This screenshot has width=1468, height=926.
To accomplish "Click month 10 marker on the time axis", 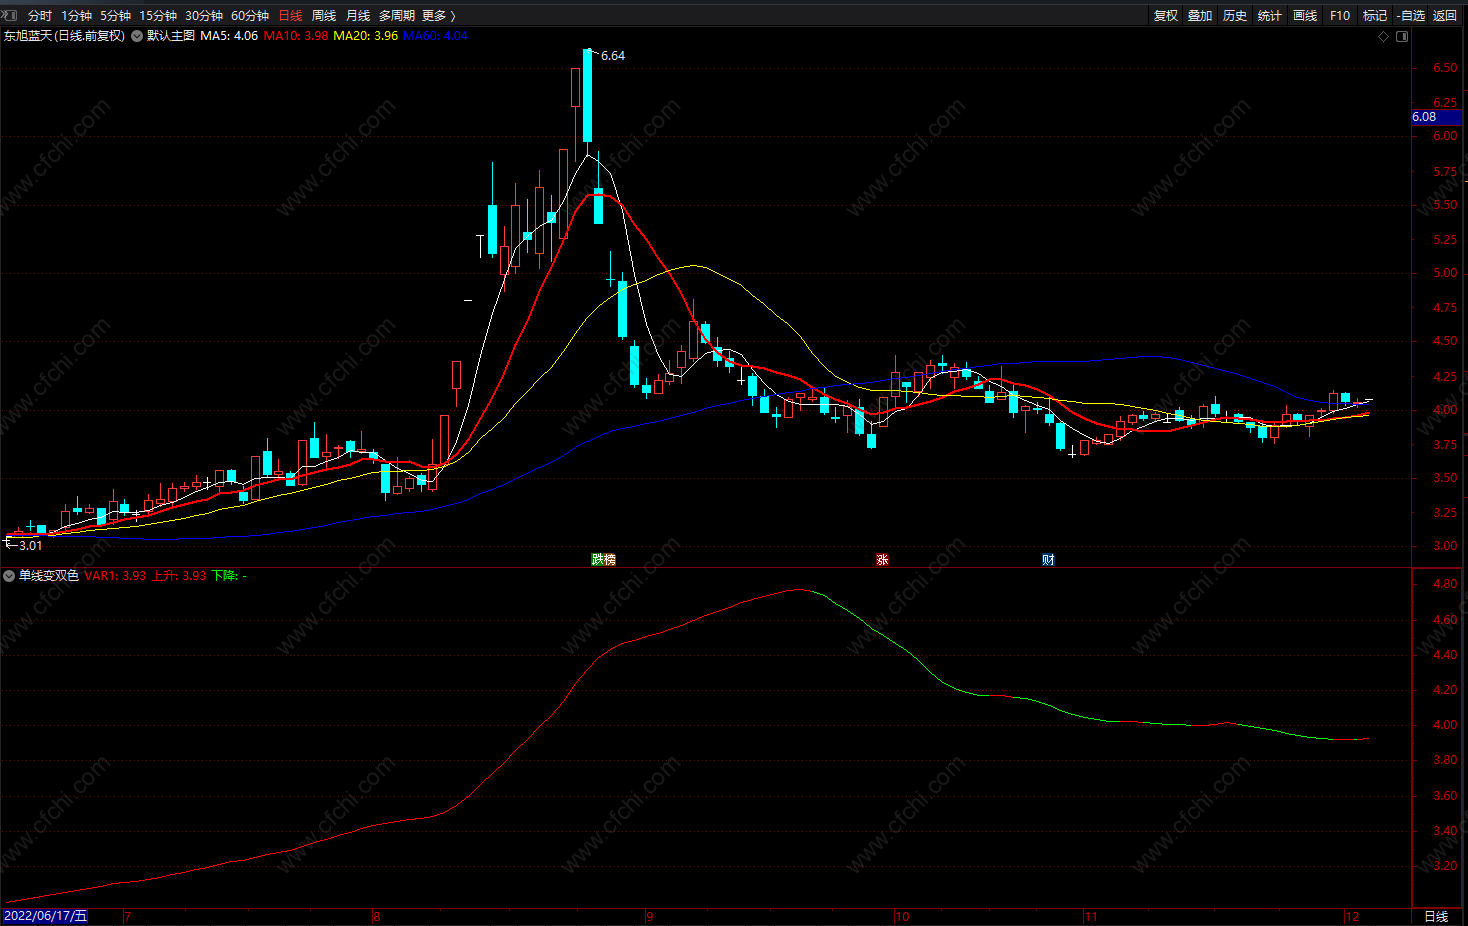I will (x=902, y=917).
